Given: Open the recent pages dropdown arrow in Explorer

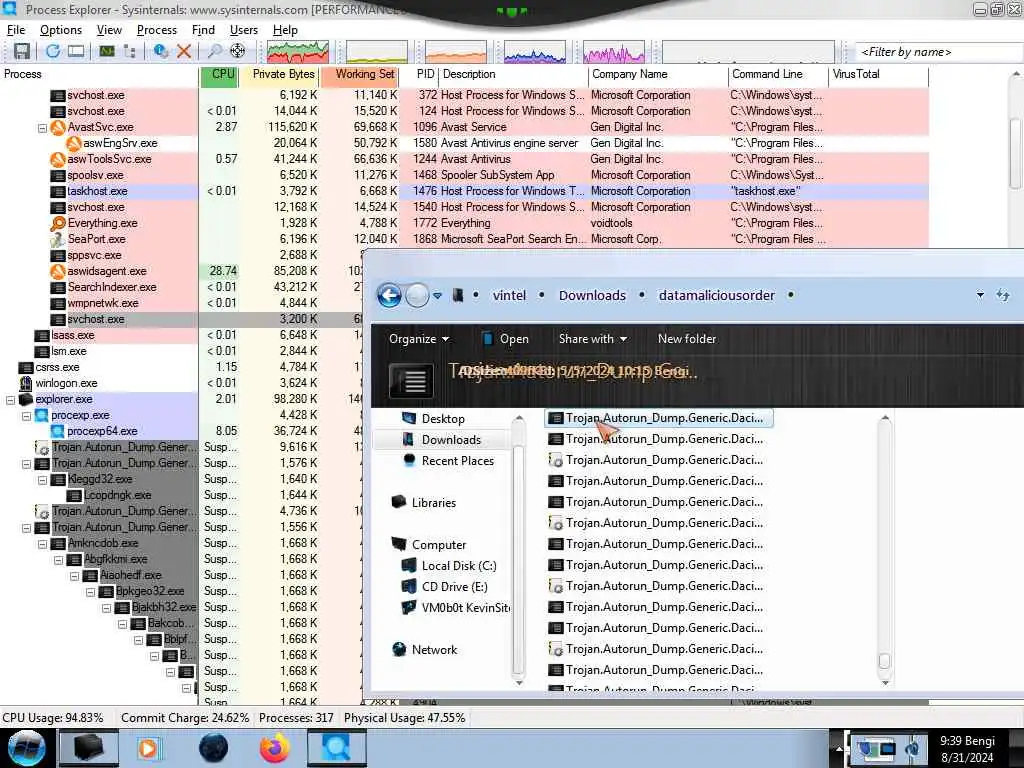Looking at the screenshot, I should coord(438,296).
